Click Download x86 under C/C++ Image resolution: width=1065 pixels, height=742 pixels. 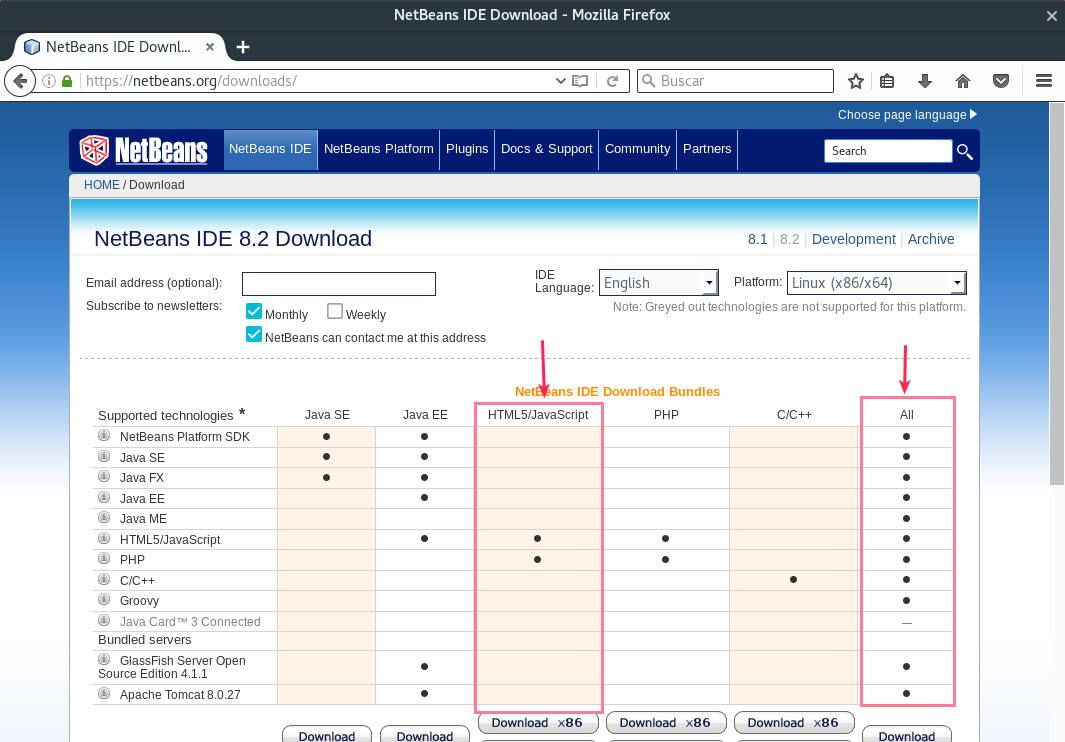point(794,723)
